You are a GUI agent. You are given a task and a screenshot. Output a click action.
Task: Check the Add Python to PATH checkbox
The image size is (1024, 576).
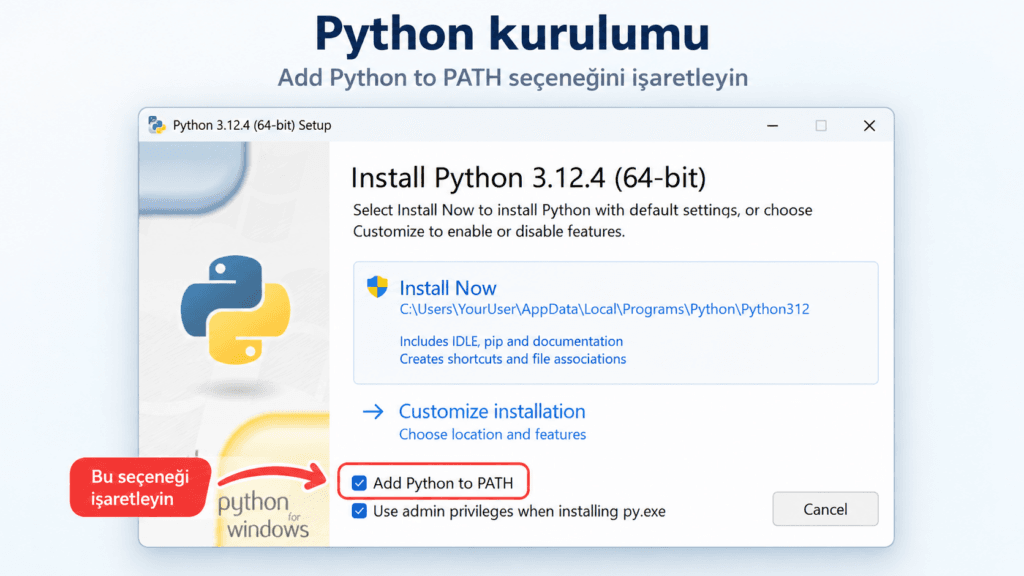pos(359,483)
